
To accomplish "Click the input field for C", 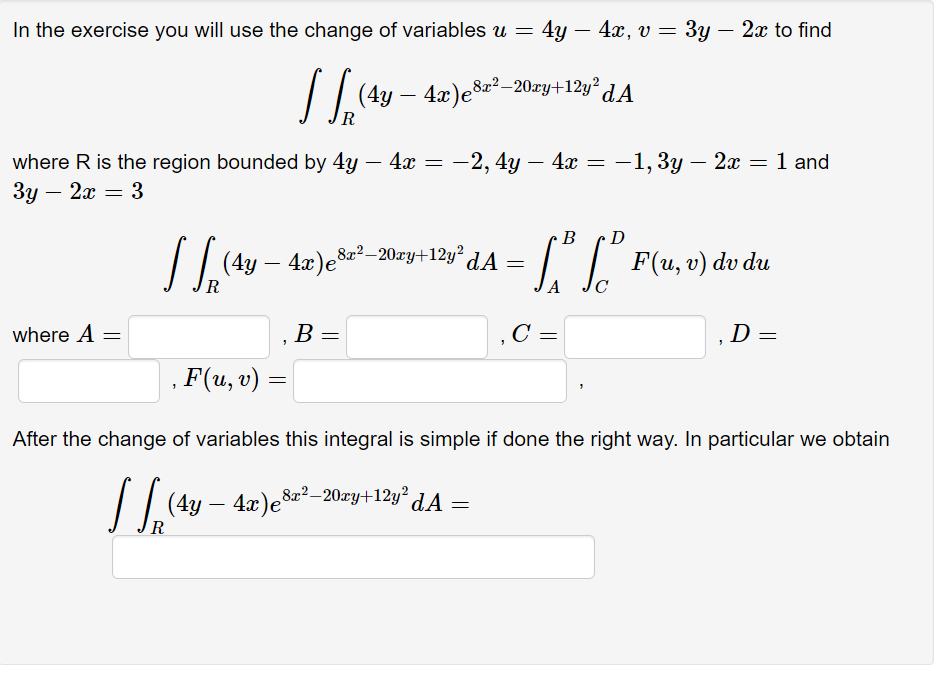I will click(x=635, y=337).
